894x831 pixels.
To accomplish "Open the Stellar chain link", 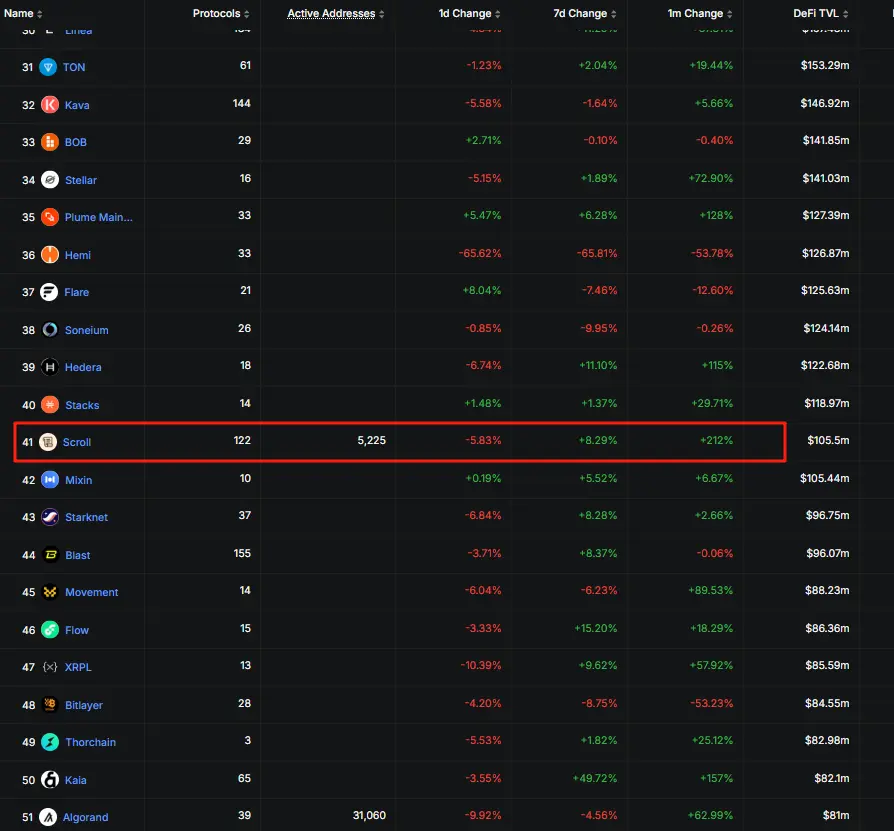I will [81, 180].
